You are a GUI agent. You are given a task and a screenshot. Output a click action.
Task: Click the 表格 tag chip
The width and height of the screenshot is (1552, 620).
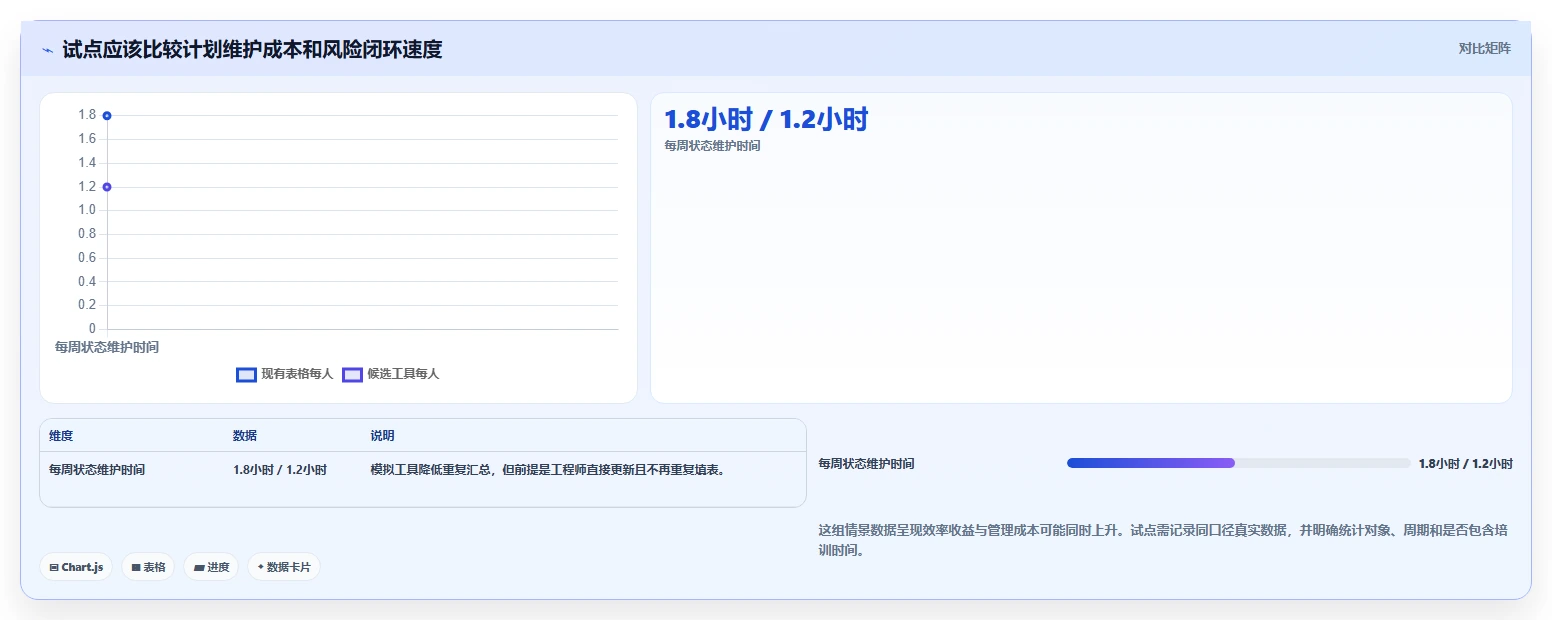[148, 567]
